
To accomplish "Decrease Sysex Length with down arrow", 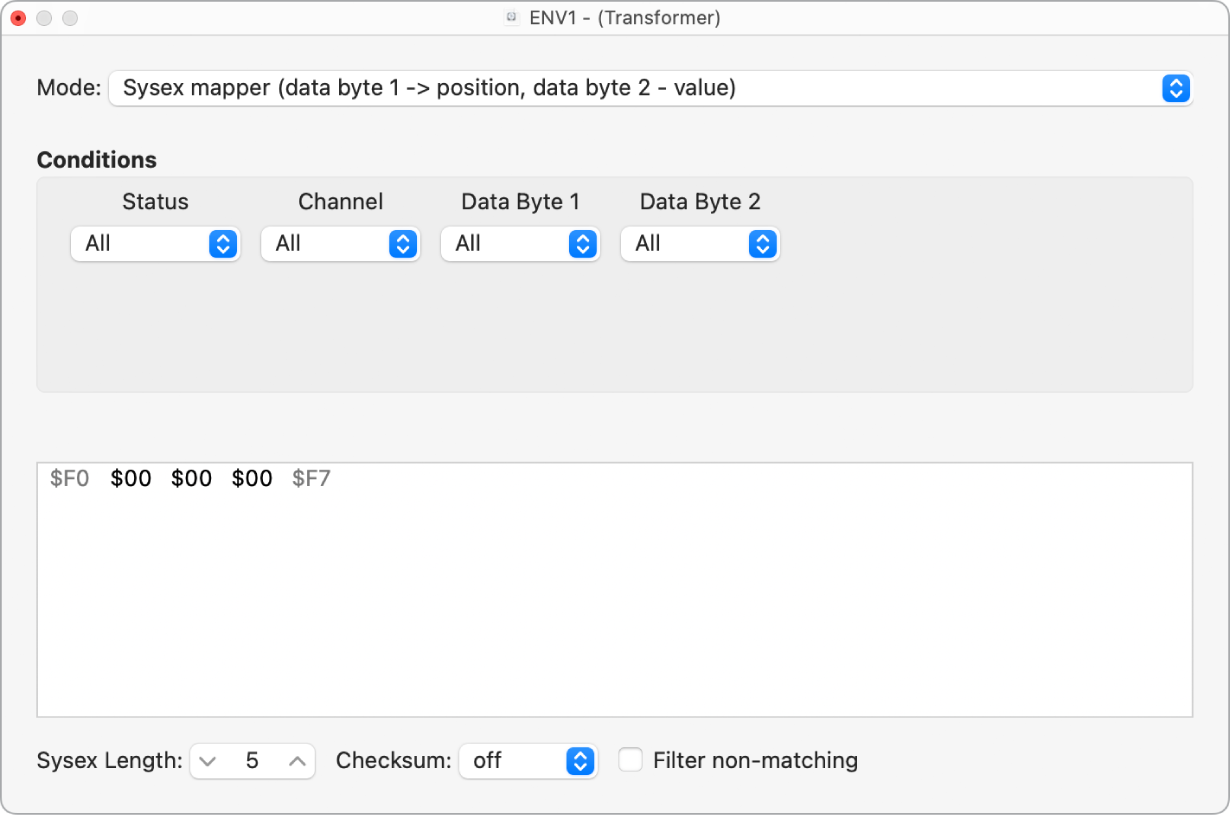I will (x=207, y=761).
